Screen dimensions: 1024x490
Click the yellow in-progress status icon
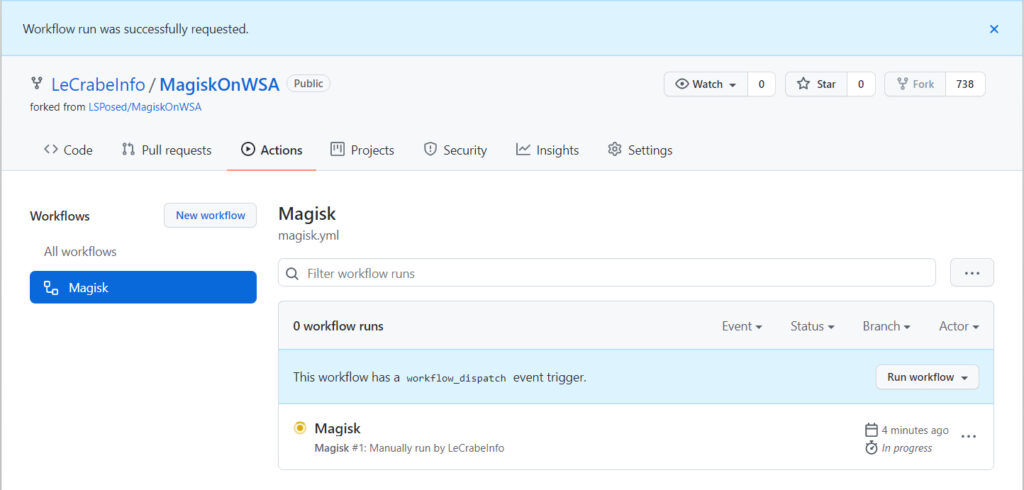point(299,428)
